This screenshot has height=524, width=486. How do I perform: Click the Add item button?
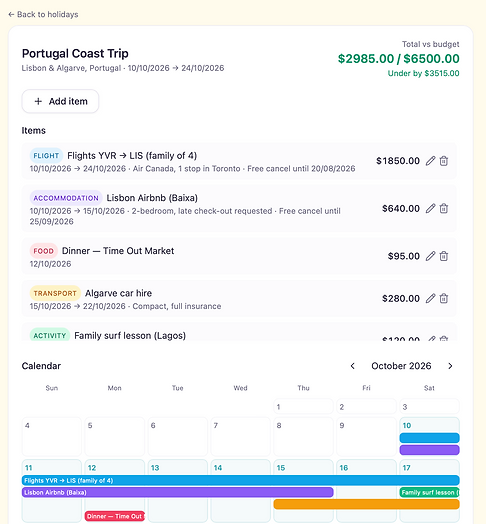60,101
